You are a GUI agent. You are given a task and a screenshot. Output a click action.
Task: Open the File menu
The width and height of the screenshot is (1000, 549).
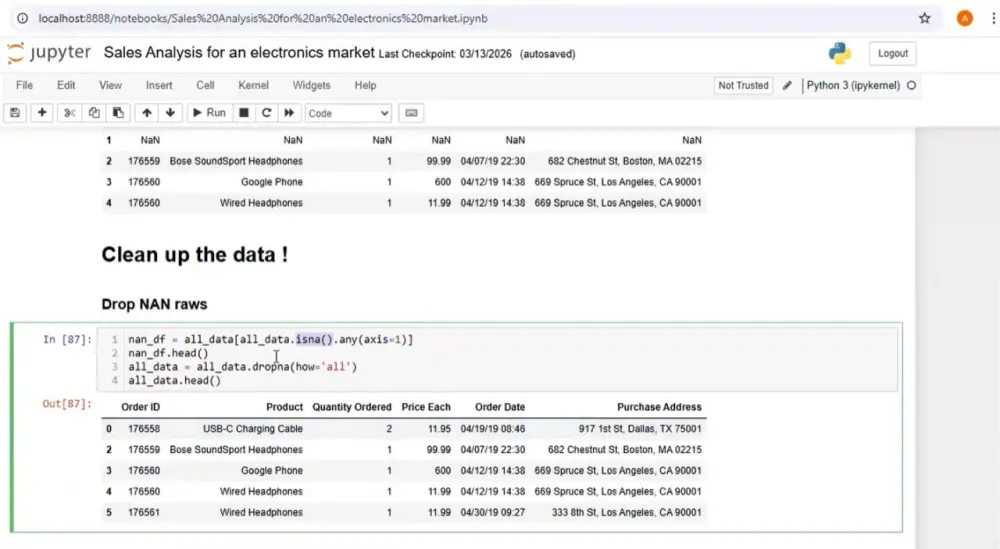click(24, 85)
